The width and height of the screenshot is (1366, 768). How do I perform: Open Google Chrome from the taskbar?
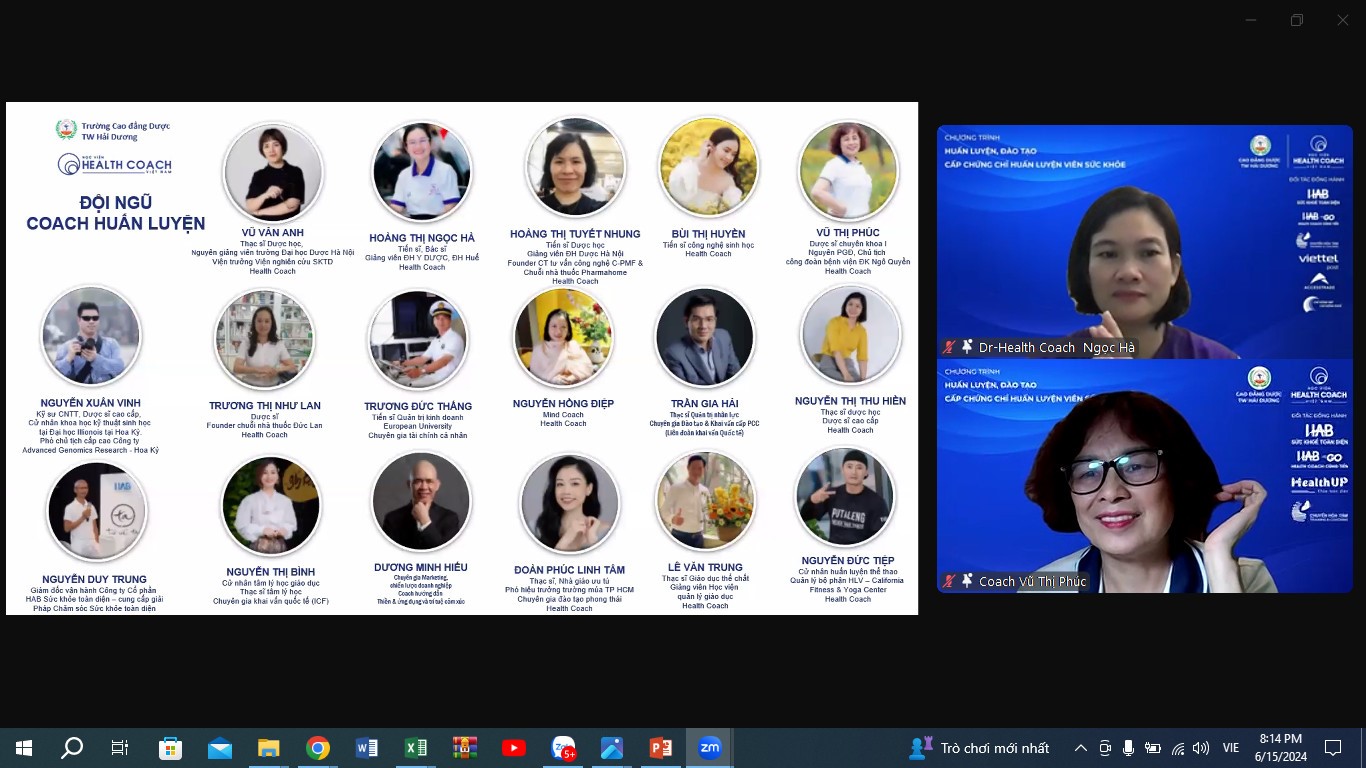(x=318, y=748)
